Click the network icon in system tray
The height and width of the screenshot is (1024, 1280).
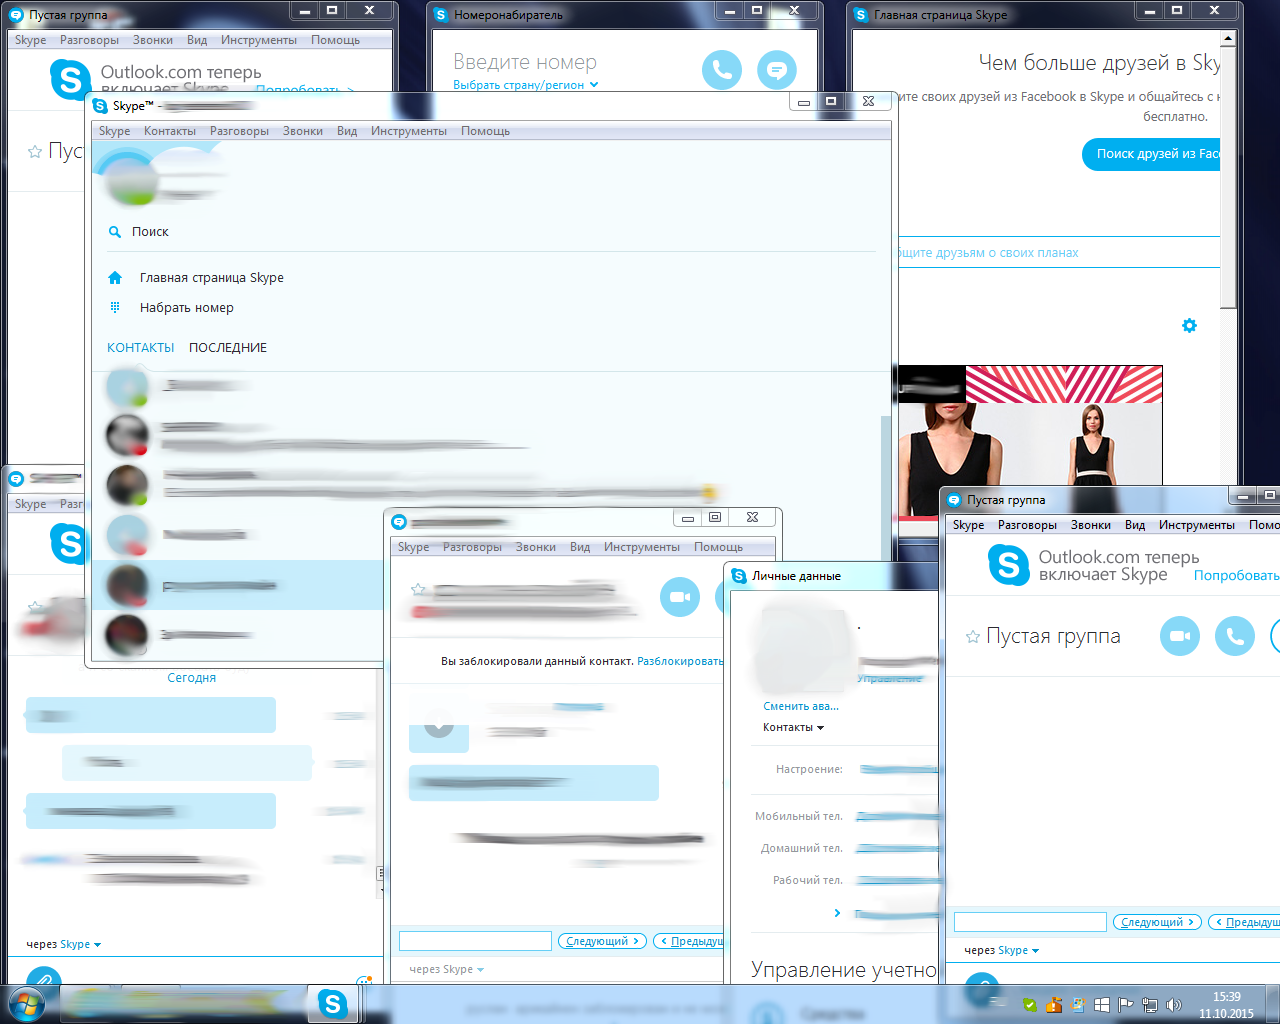pos(1150,1005)
